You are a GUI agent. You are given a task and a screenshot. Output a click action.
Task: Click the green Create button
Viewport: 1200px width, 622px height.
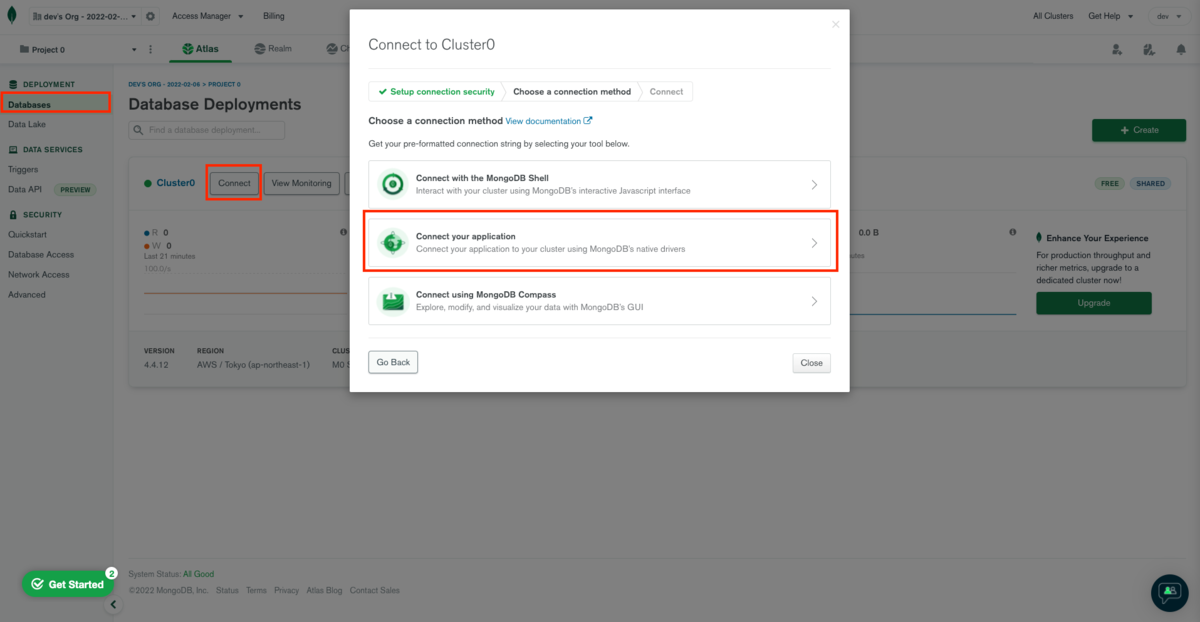pyautogui.click(x=1139, y=130)
